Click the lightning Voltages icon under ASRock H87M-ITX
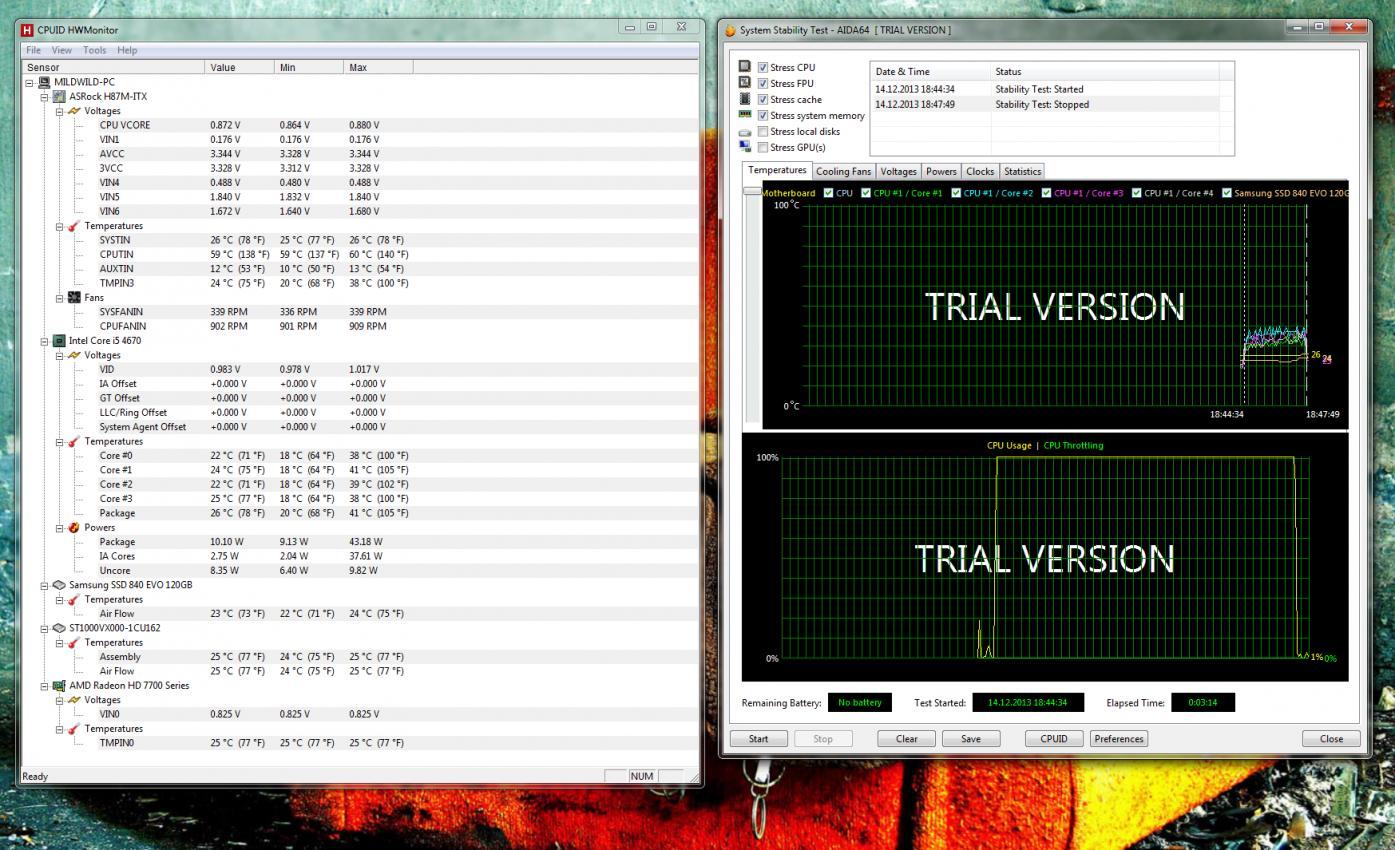The width and height of the screenshot is (1395, 850). 73,111
